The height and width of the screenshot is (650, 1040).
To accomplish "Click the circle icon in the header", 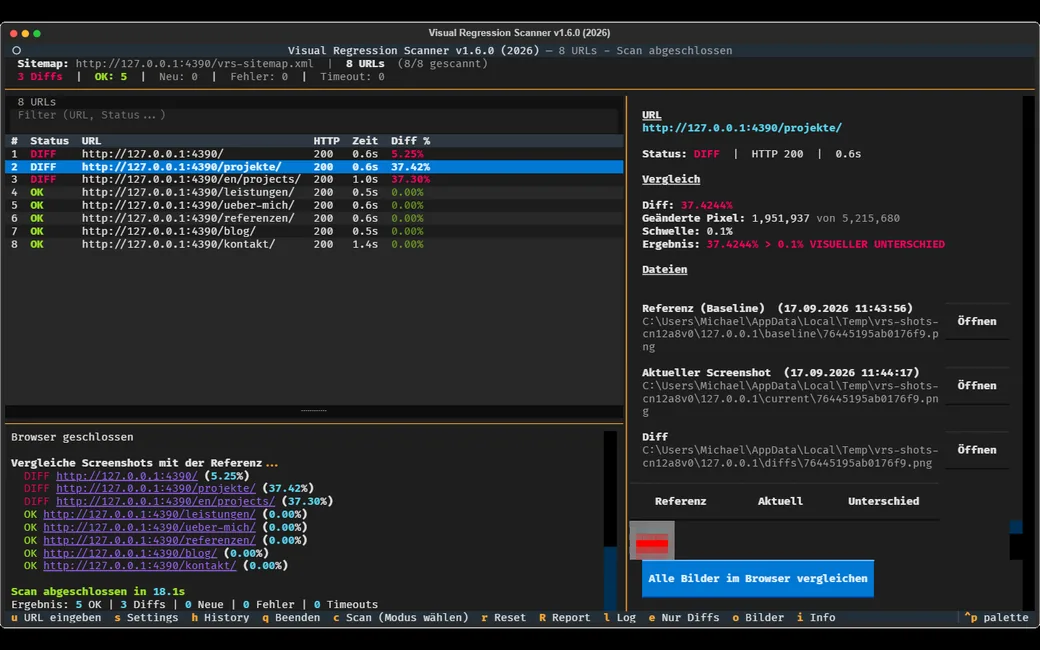I will (x=17, y=50).
